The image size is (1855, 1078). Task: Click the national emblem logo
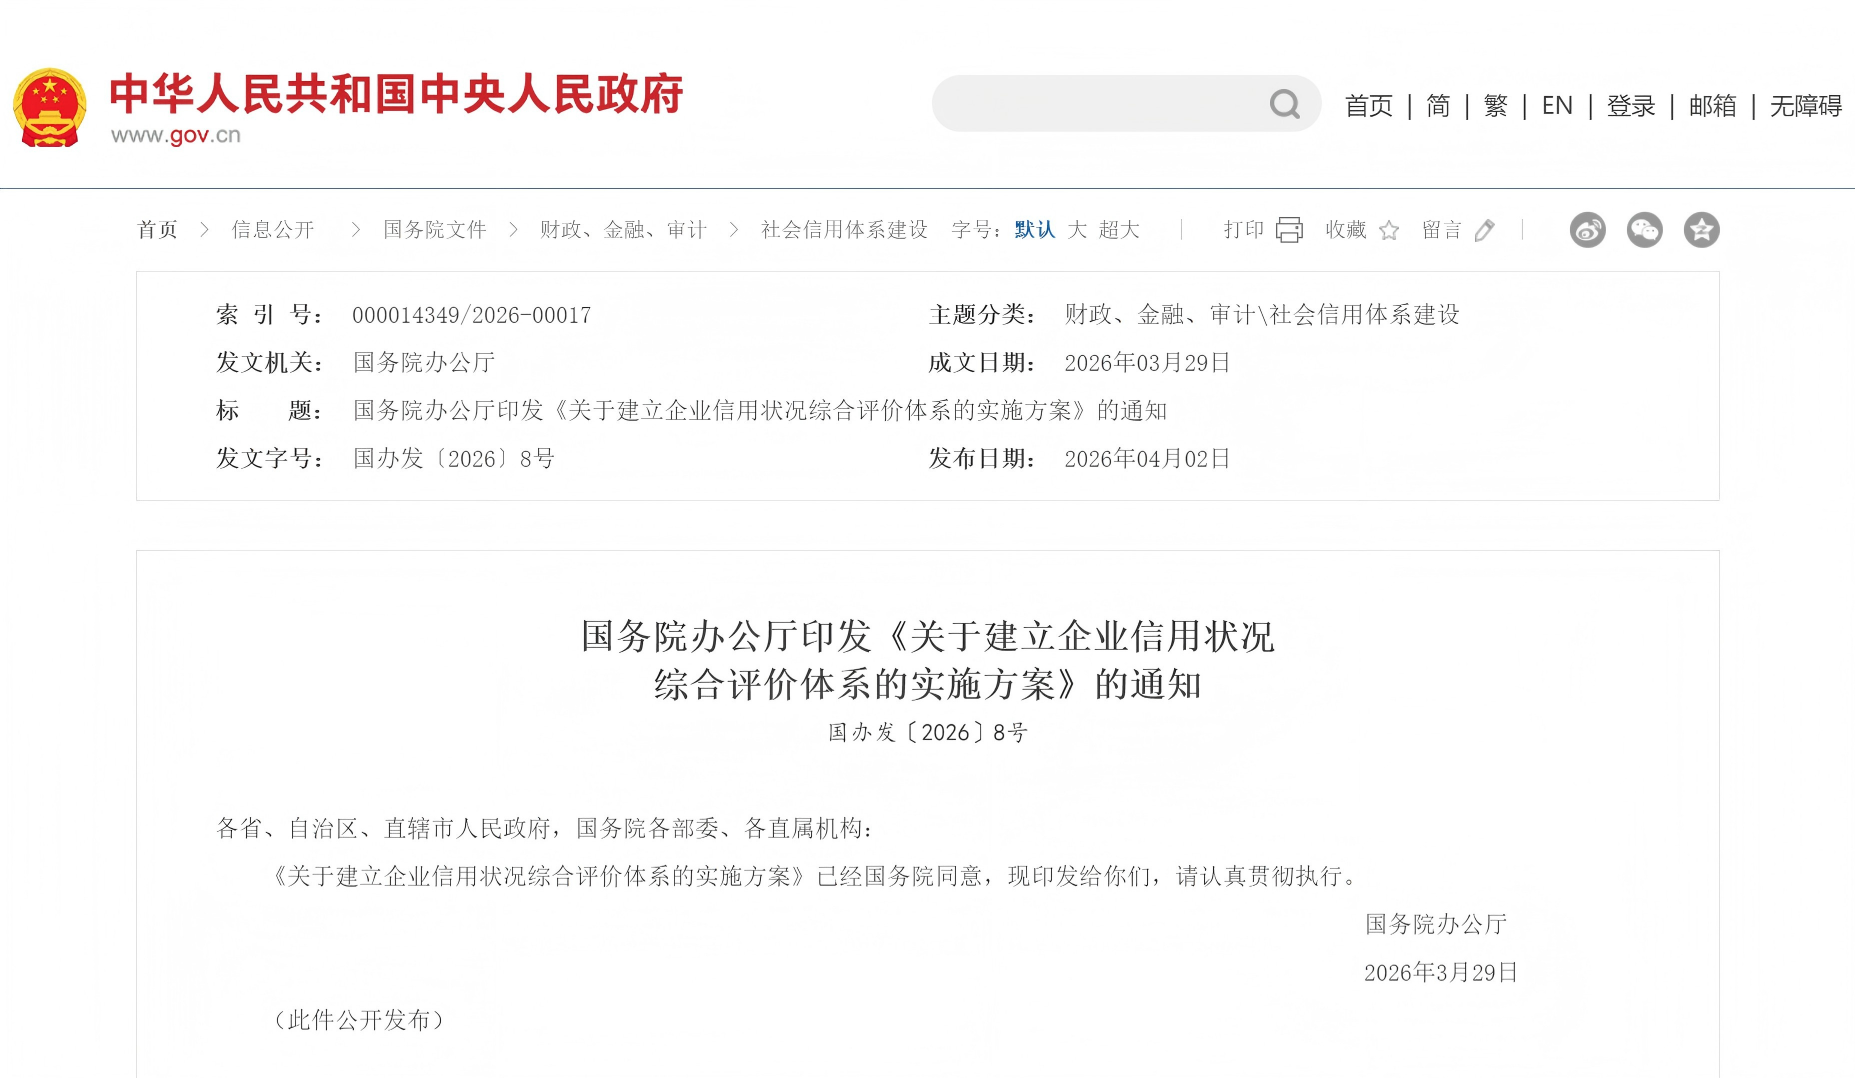pos(51,103)
